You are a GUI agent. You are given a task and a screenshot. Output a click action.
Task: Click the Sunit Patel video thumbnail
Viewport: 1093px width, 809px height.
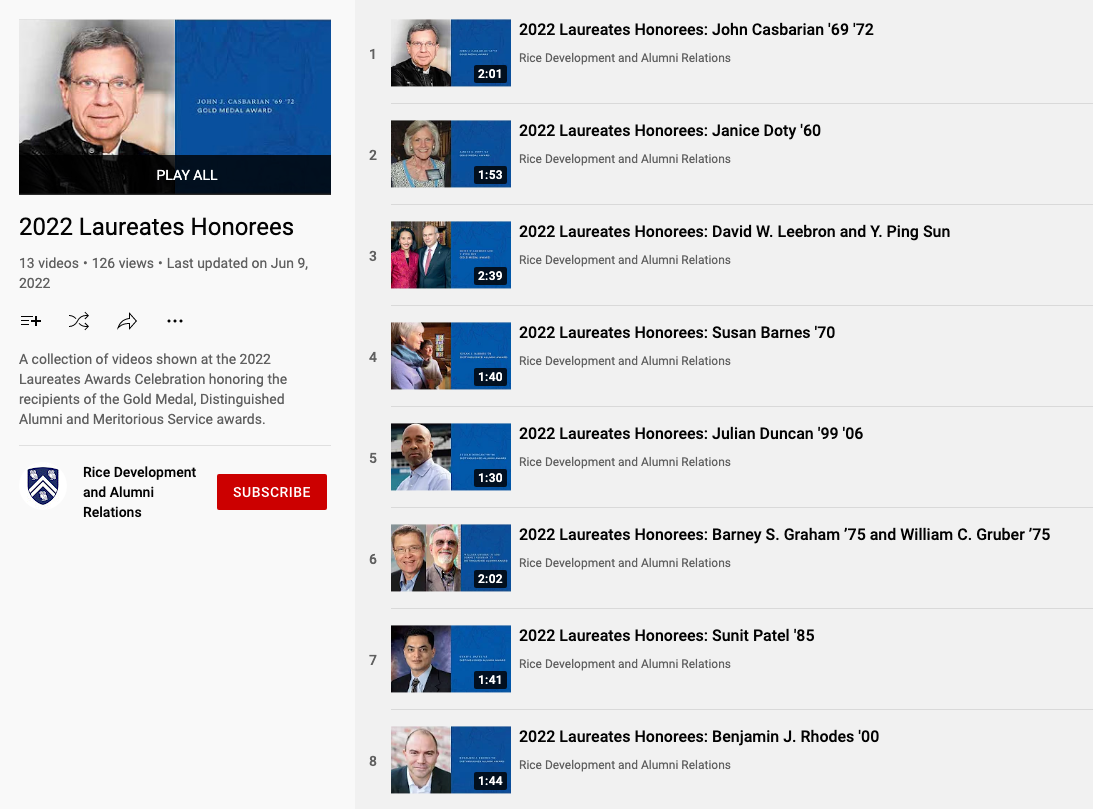[451, 659]
